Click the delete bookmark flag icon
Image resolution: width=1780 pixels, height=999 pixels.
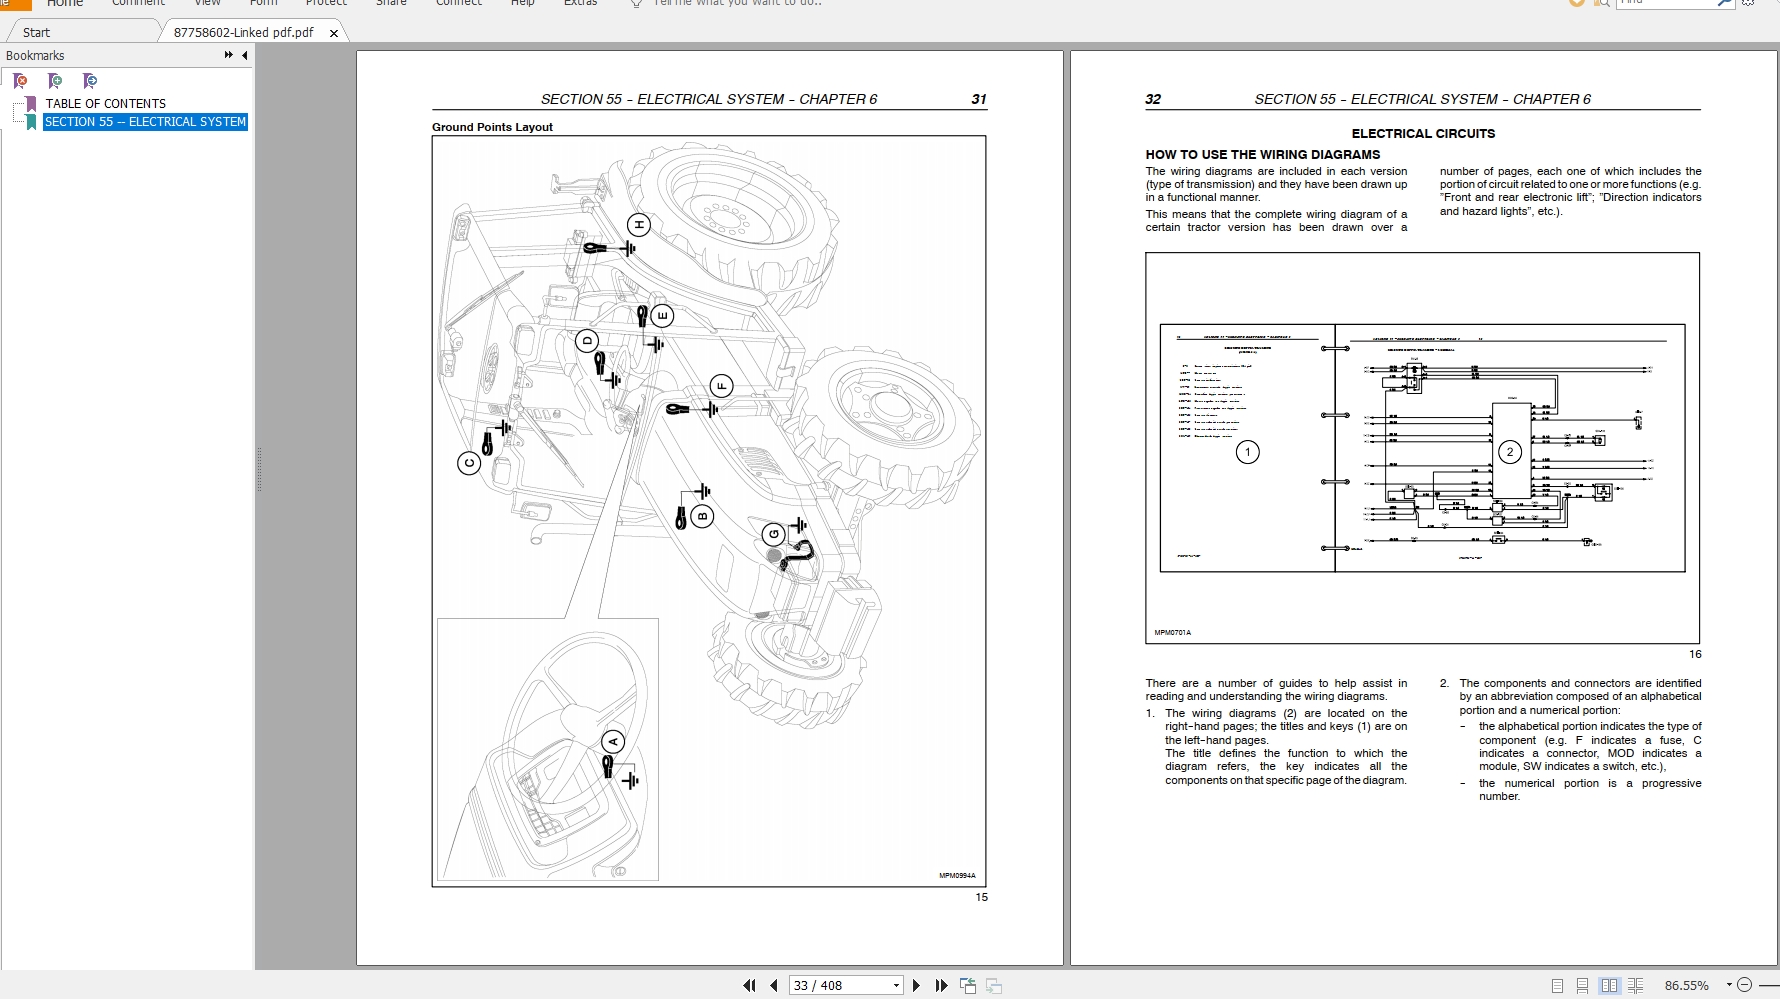(x=21, y=81)
